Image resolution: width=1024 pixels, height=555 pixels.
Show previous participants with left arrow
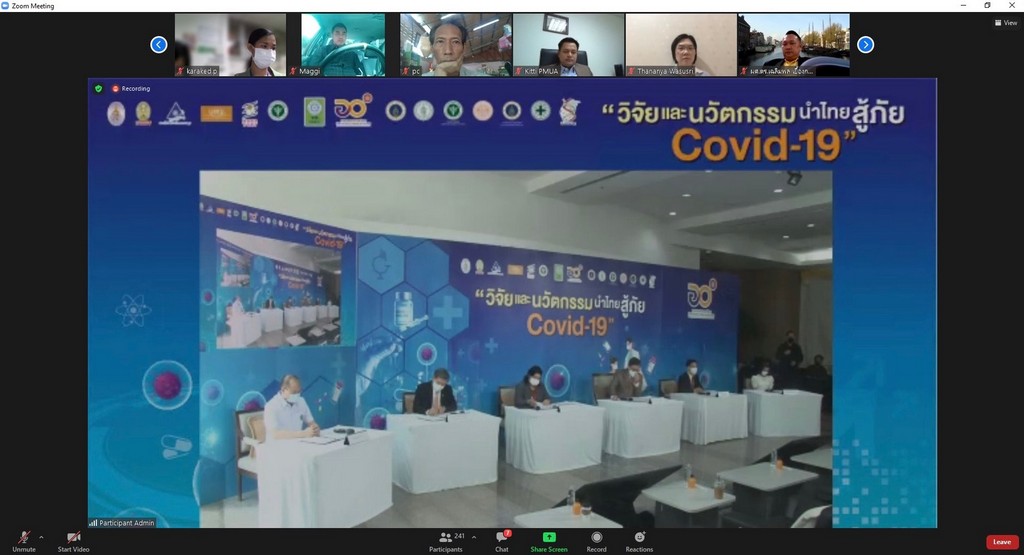(x=158, y=44)
